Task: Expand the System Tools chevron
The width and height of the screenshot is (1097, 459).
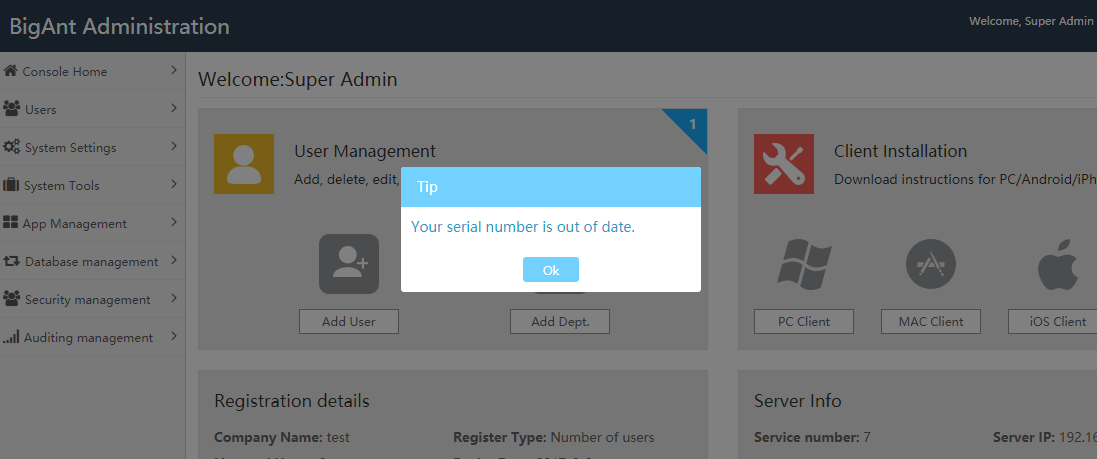Action: [x=174, y=184]
